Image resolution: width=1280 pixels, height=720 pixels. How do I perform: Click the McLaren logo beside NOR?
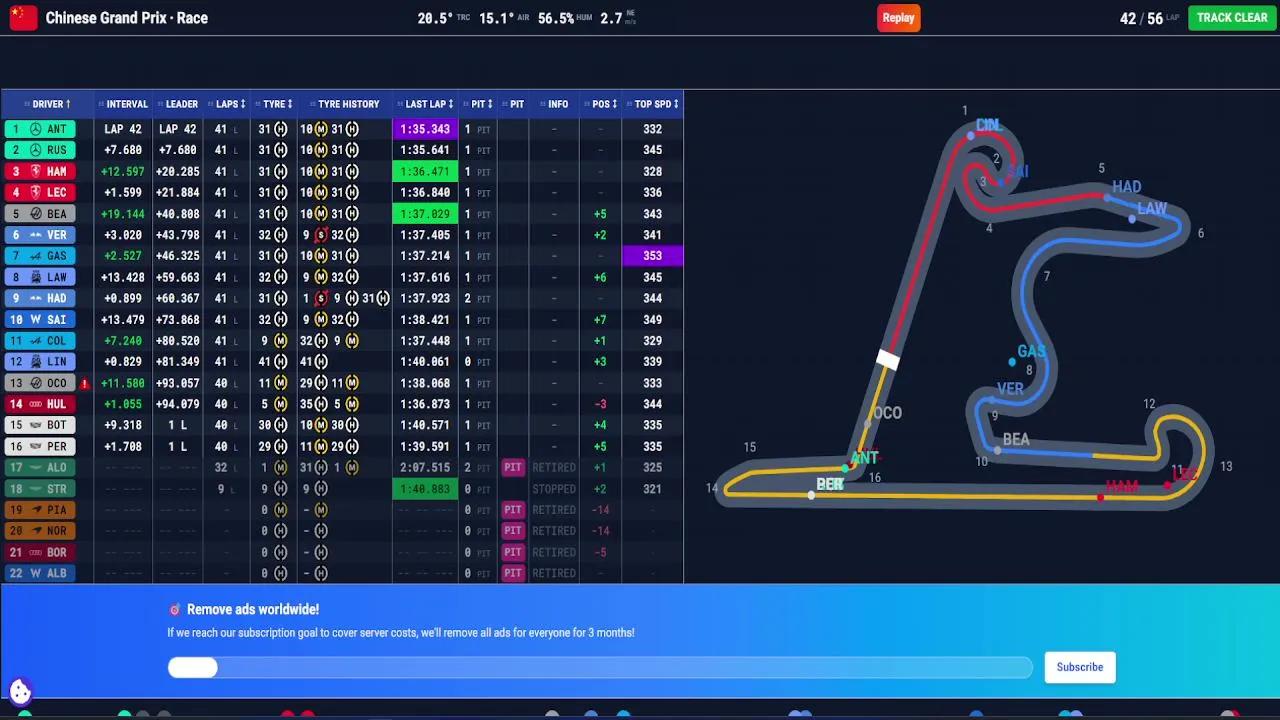click(35, 531)
